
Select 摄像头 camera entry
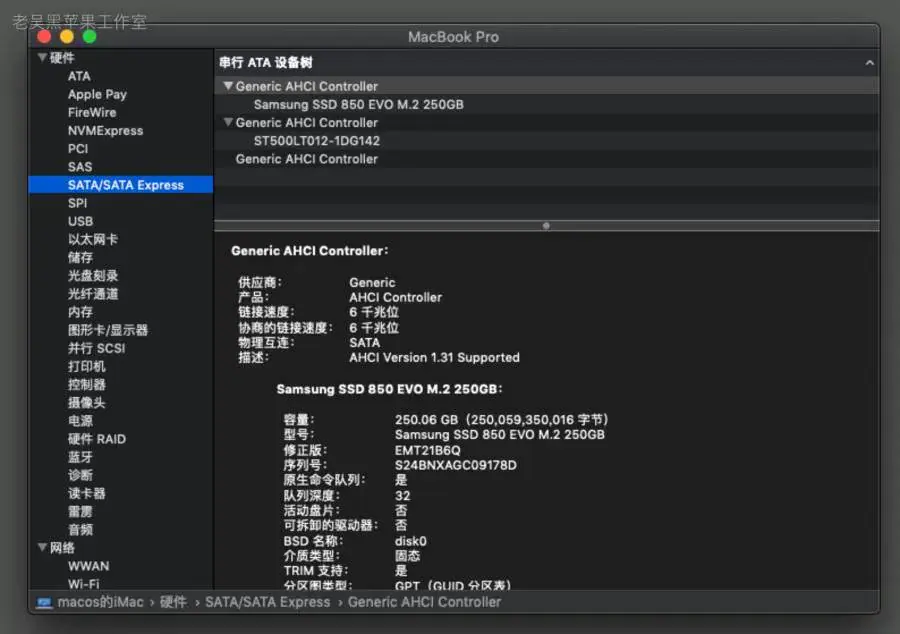point(87,403)
